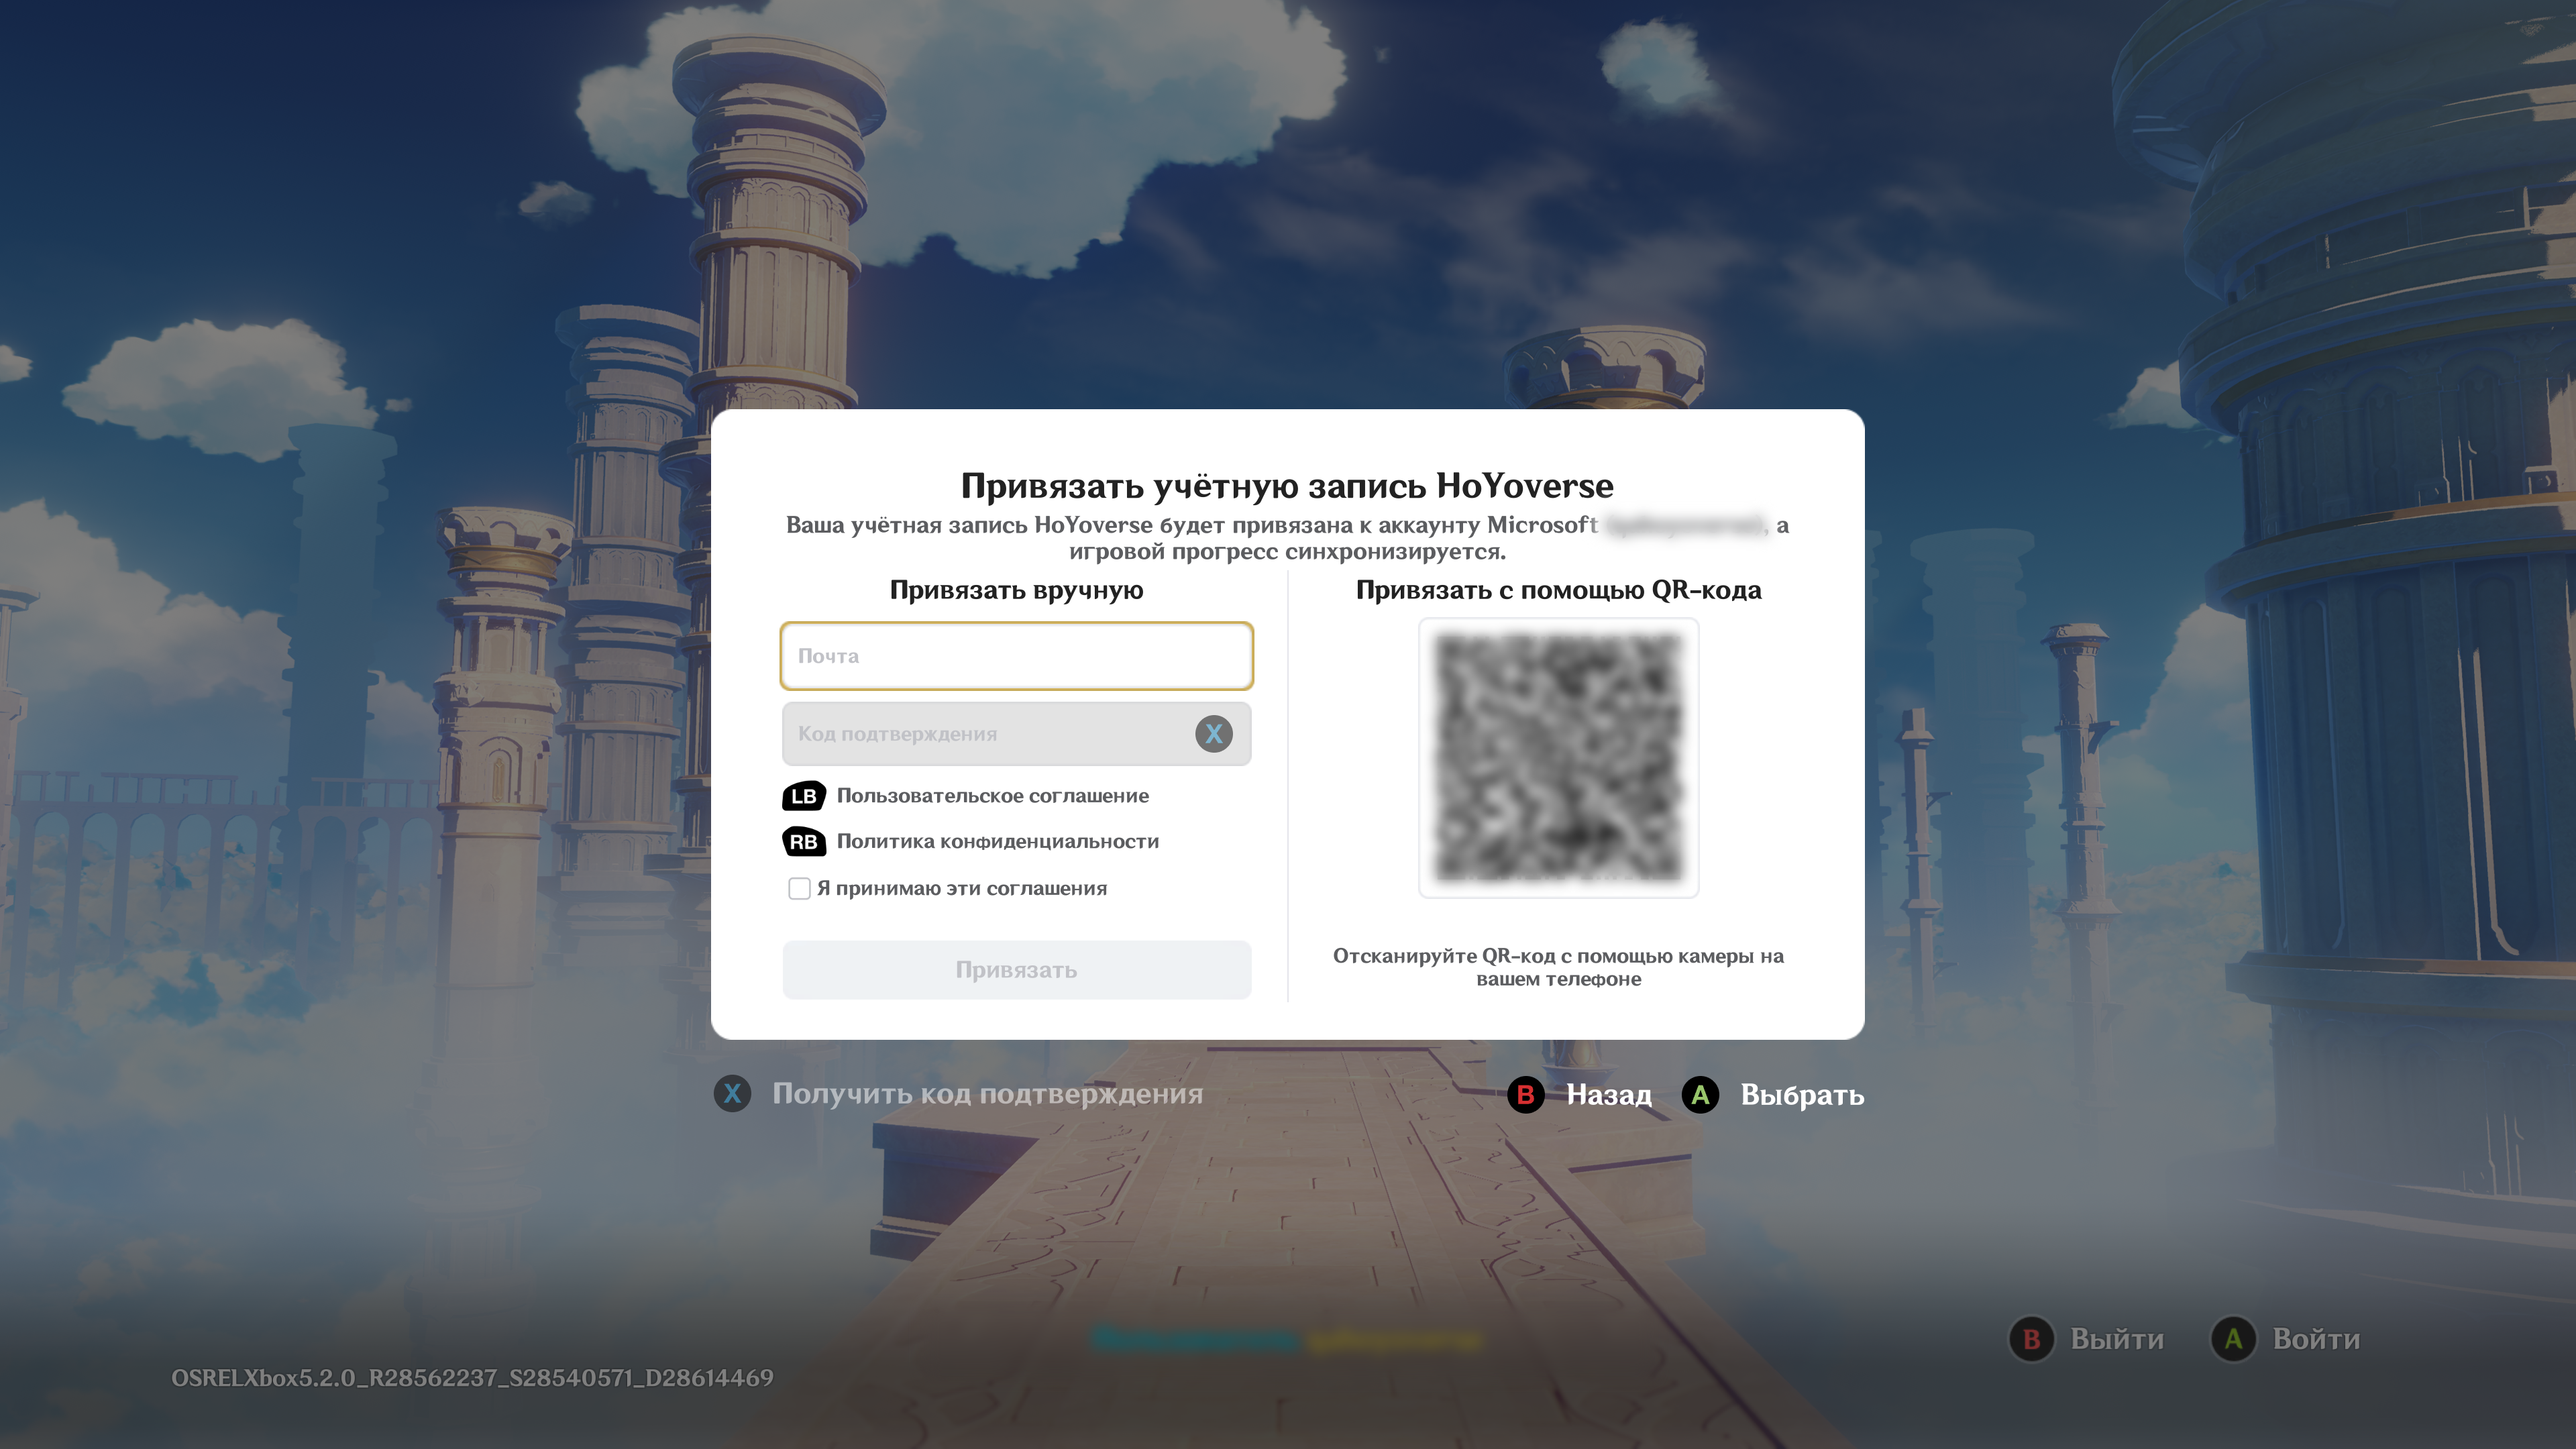
Task: Click the Отсканируйте QR-код instruction text
Action: click(x=1559, y=967)
